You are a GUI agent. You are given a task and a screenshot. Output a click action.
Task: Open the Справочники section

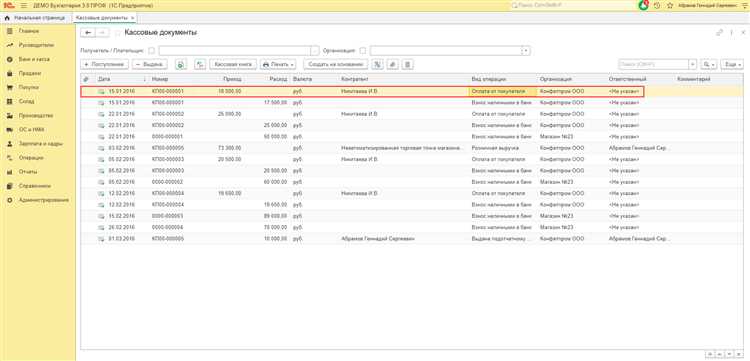point(35,186)
